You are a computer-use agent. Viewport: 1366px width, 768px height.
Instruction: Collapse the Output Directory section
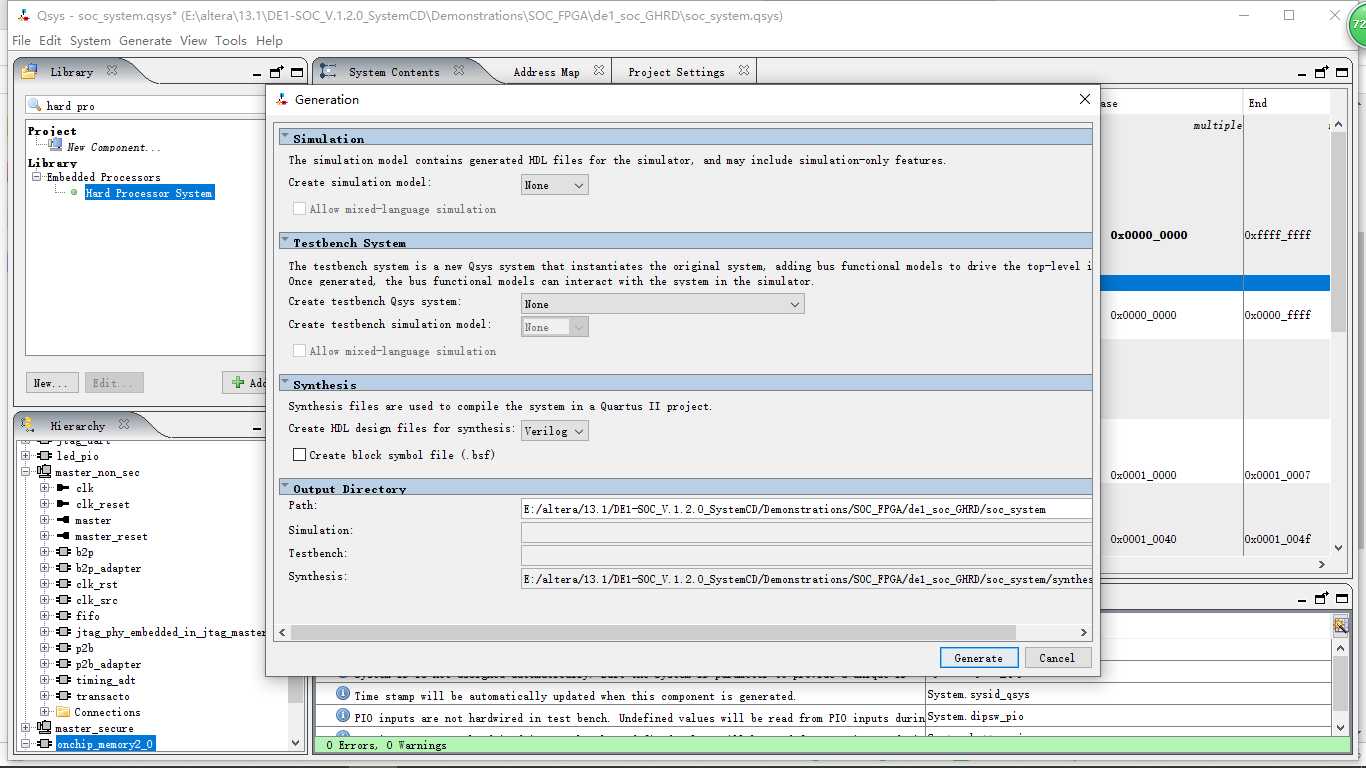pyautogui.click(x=285, y=488)
